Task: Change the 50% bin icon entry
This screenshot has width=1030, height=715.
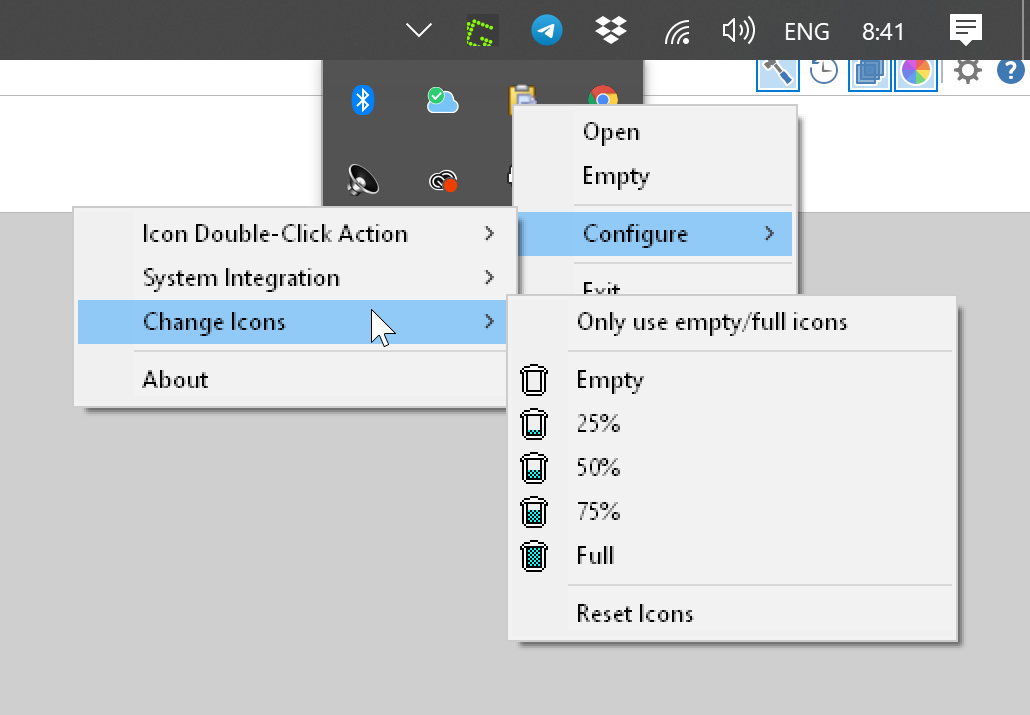Action: pyautogui.click(x=732, y=468)
